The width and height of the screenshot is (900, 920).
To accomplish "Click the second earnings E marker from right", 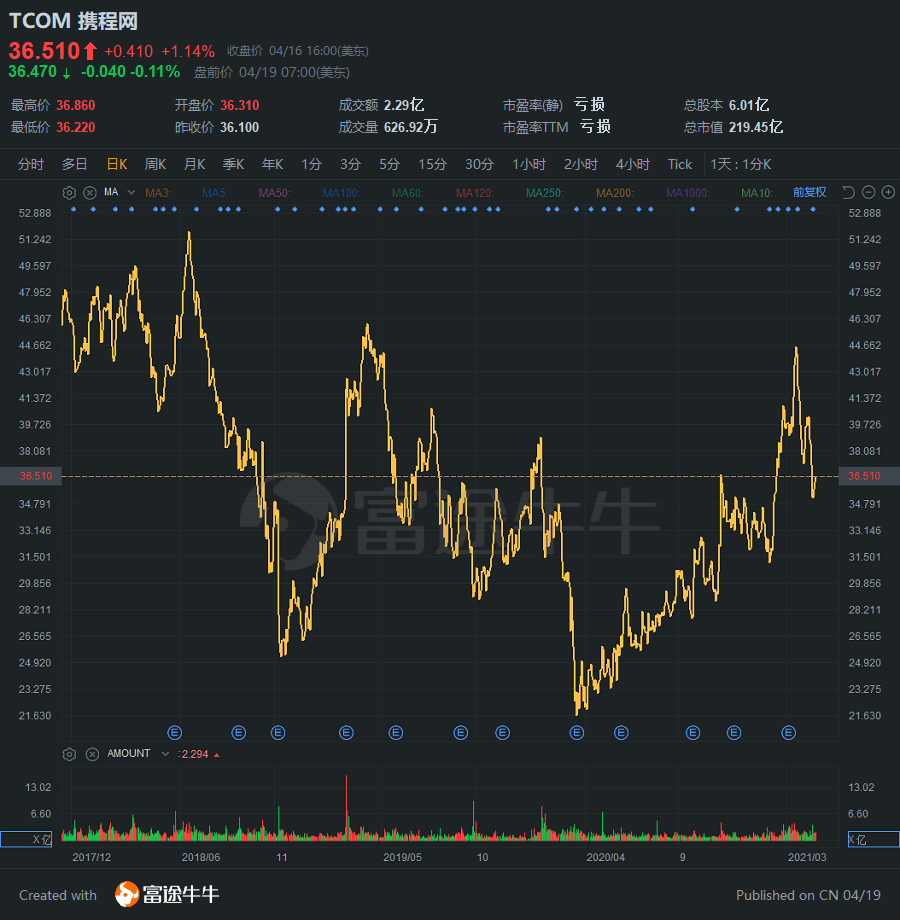I will pos(734,733).
